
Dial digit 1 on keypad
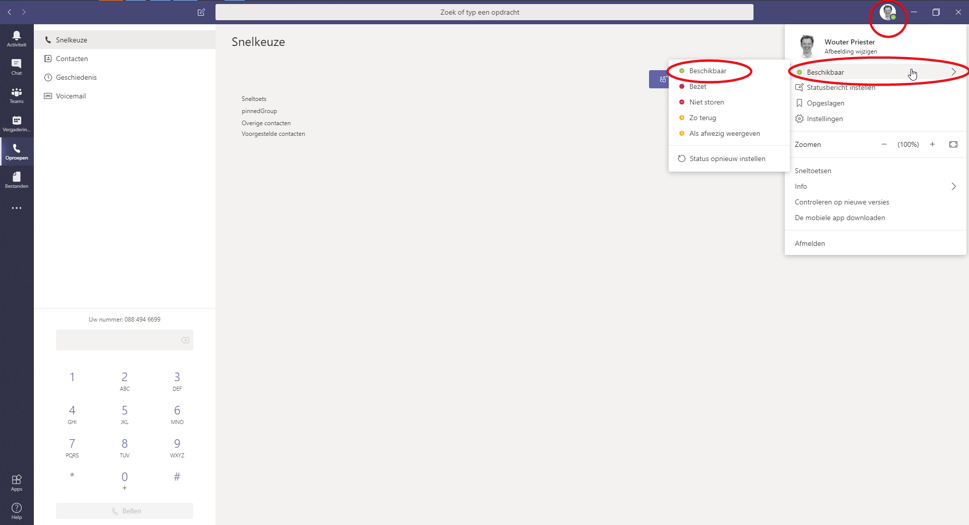pos(72,379)
